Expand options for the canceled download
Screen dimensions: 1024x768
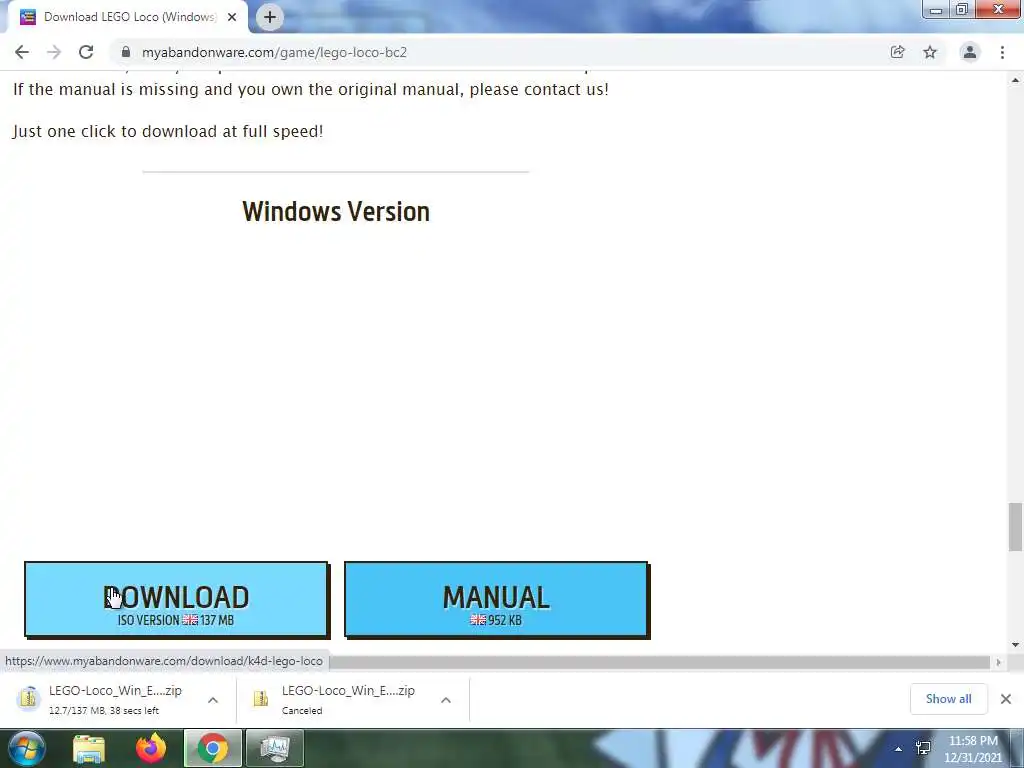coord(446,700)
